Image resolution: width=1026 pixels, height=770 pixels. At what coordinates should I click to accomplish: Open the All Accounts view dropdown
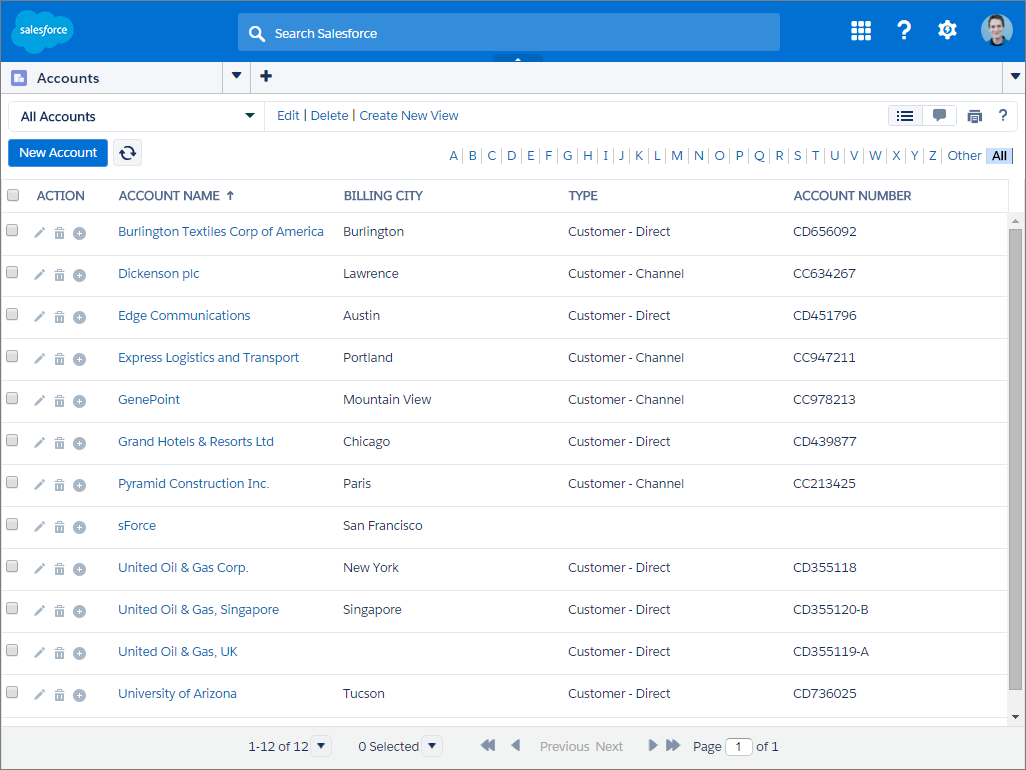click(x=136, y=116)
